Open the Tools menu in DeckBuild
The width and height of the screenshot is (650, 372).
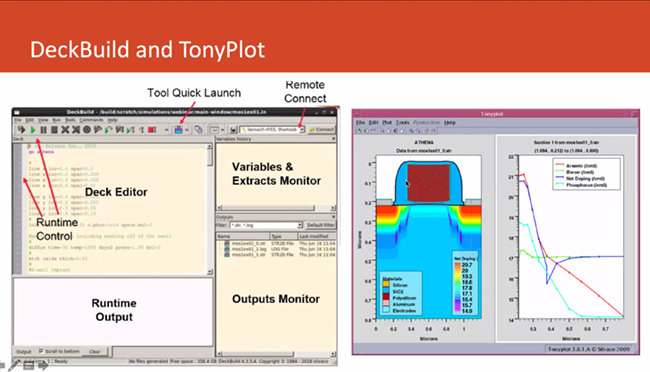coord(70,120)
